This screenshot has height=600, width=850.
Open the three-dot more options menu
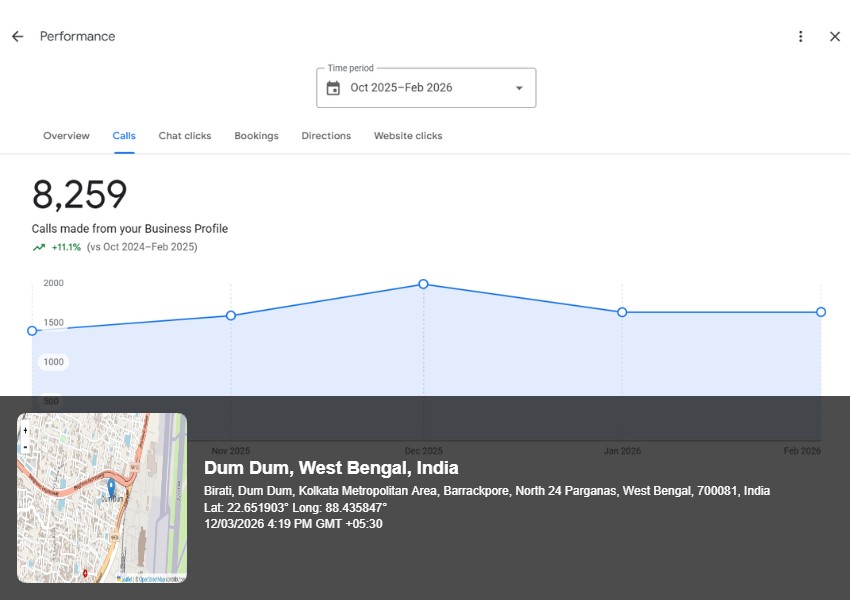coord(800,36)
